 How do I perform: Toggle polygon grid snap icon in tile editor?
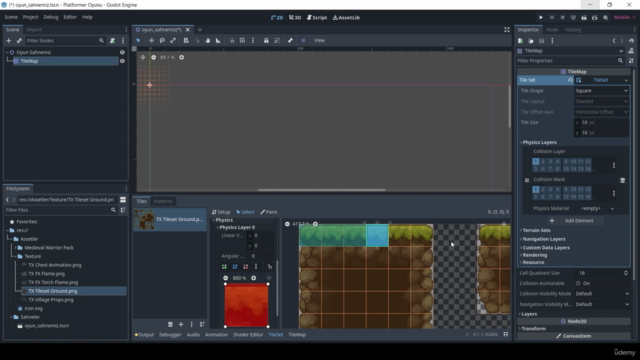[270, 267]
